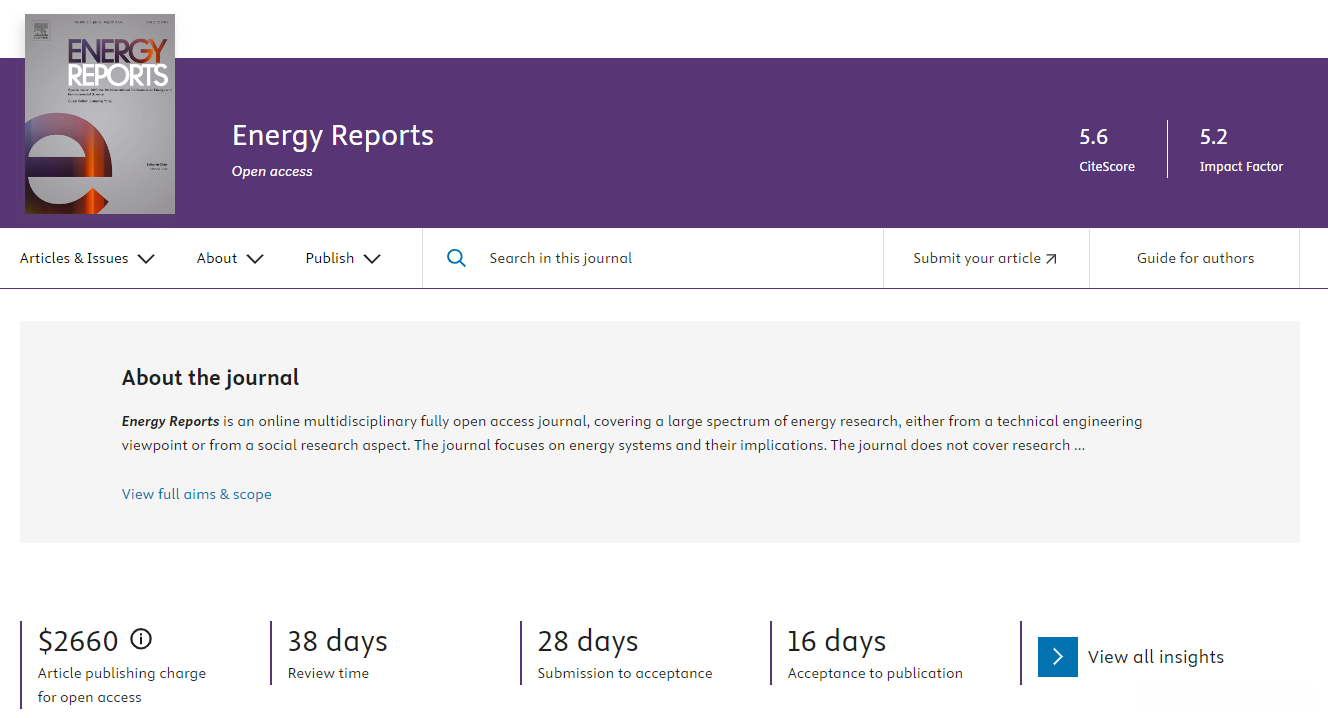Click the blue arrow View all insights button
The height and width of the screenshot is (718, 1328).
(1058, 657)
